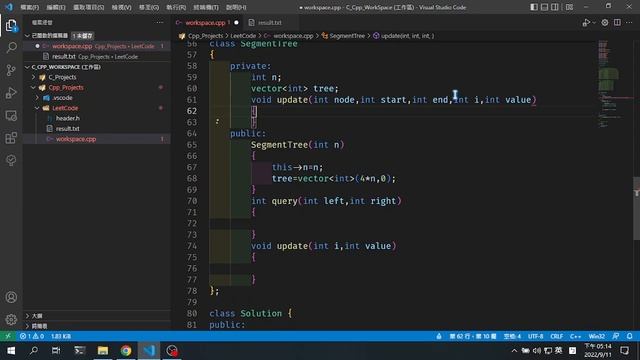Click update(int, int, int,) breadcrumb segment

point(407,36)
